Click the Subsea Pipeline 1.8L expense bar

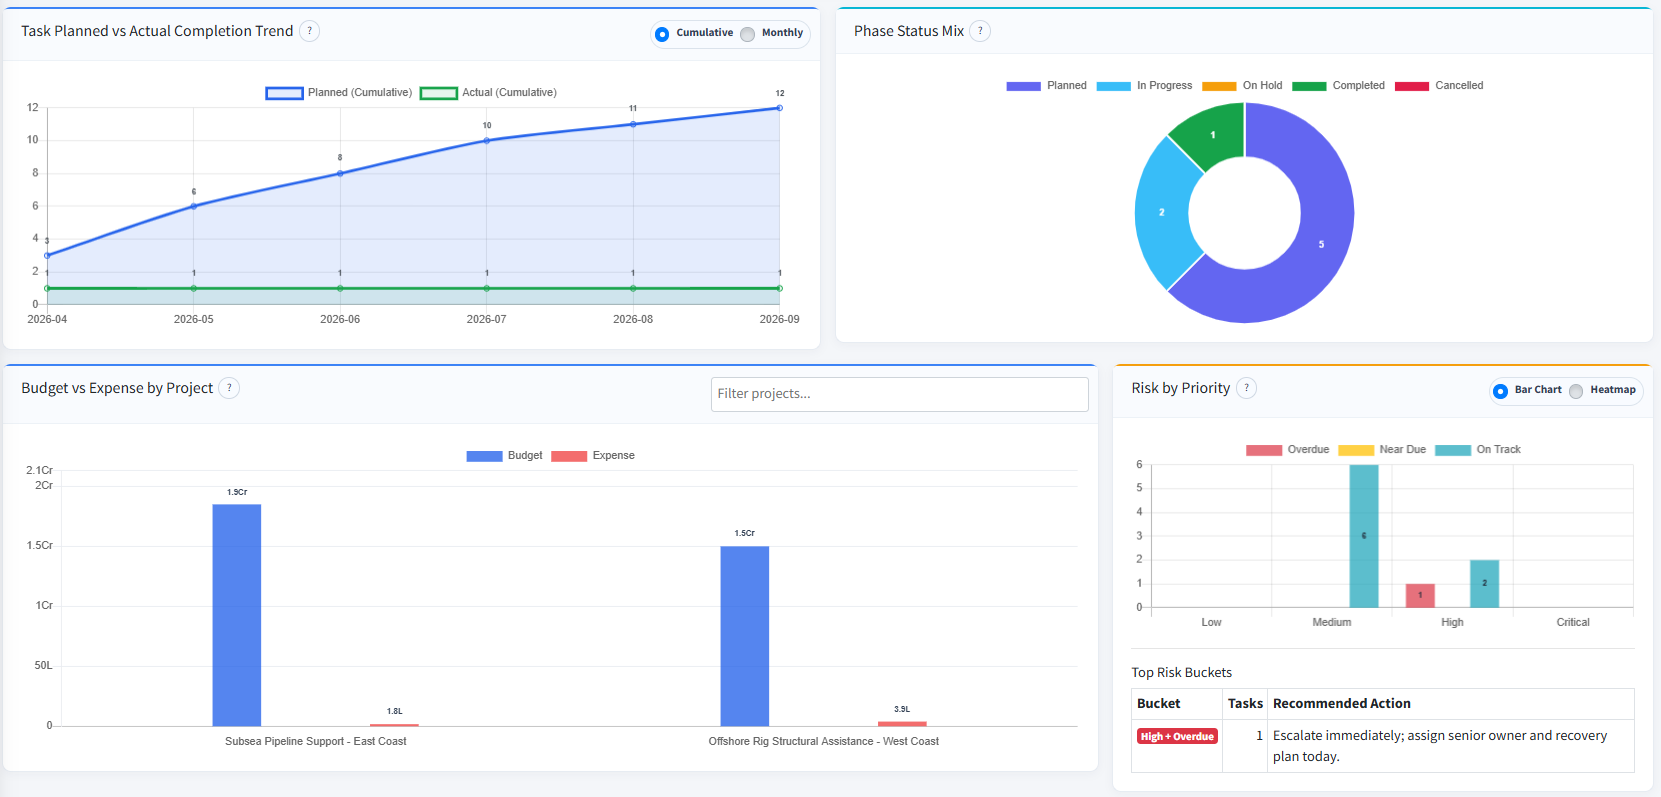(x=394, y=724)
